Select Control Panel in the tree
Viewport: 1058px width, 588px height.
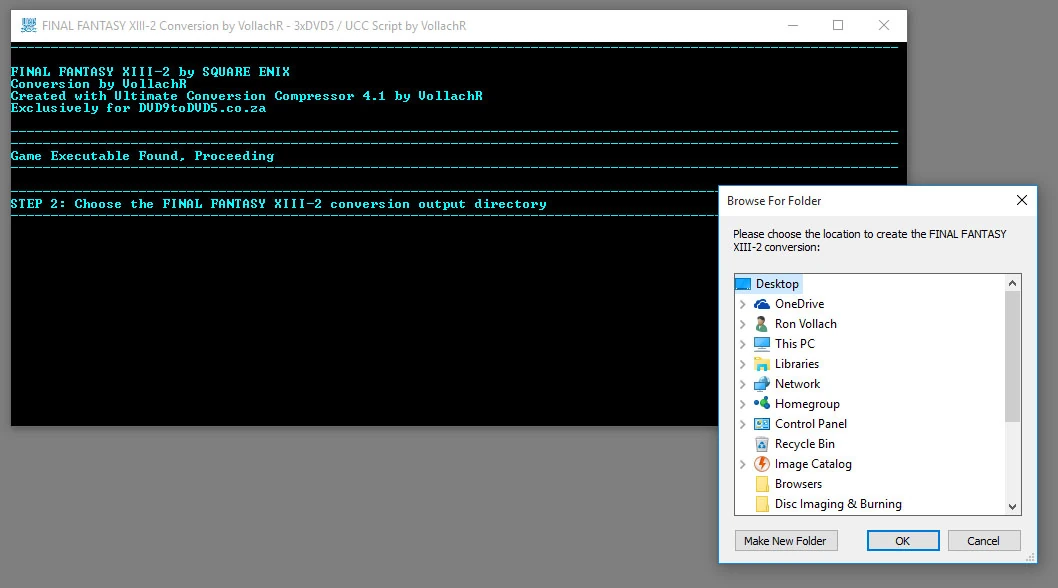click(x=811, y=424)
